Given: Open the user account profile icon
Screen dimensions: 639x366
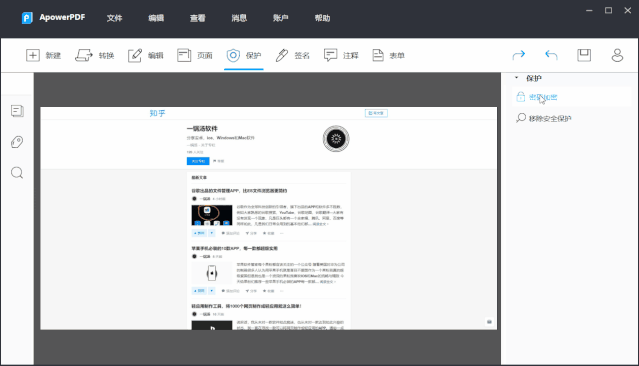Looking at the screenshot, I should pos(617,55).
